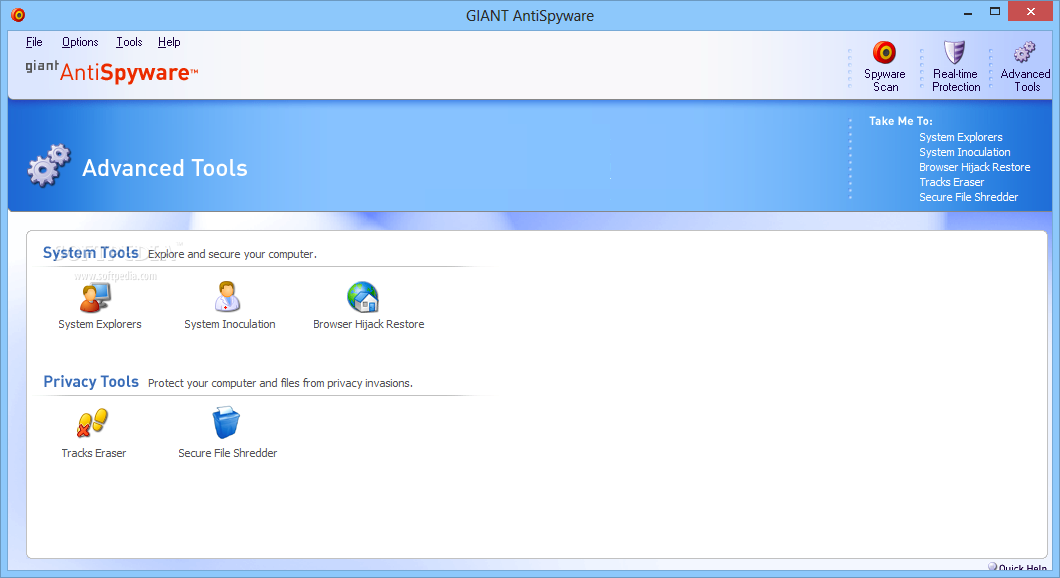Click the System Explorers label under System Tools
Viewport: 1060px width, 578px height.
[x=100, y=324]
